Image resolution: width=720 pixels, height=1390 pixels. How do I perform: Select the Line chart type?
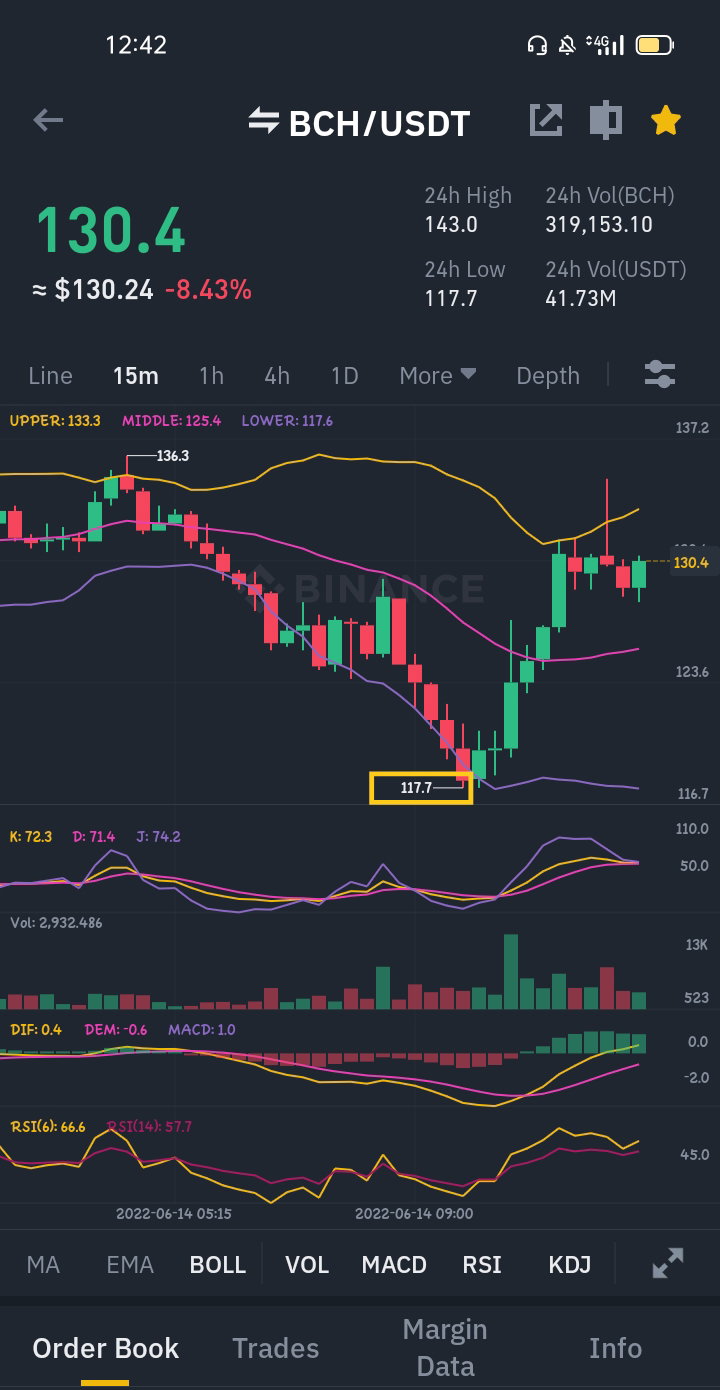point(50,375)
